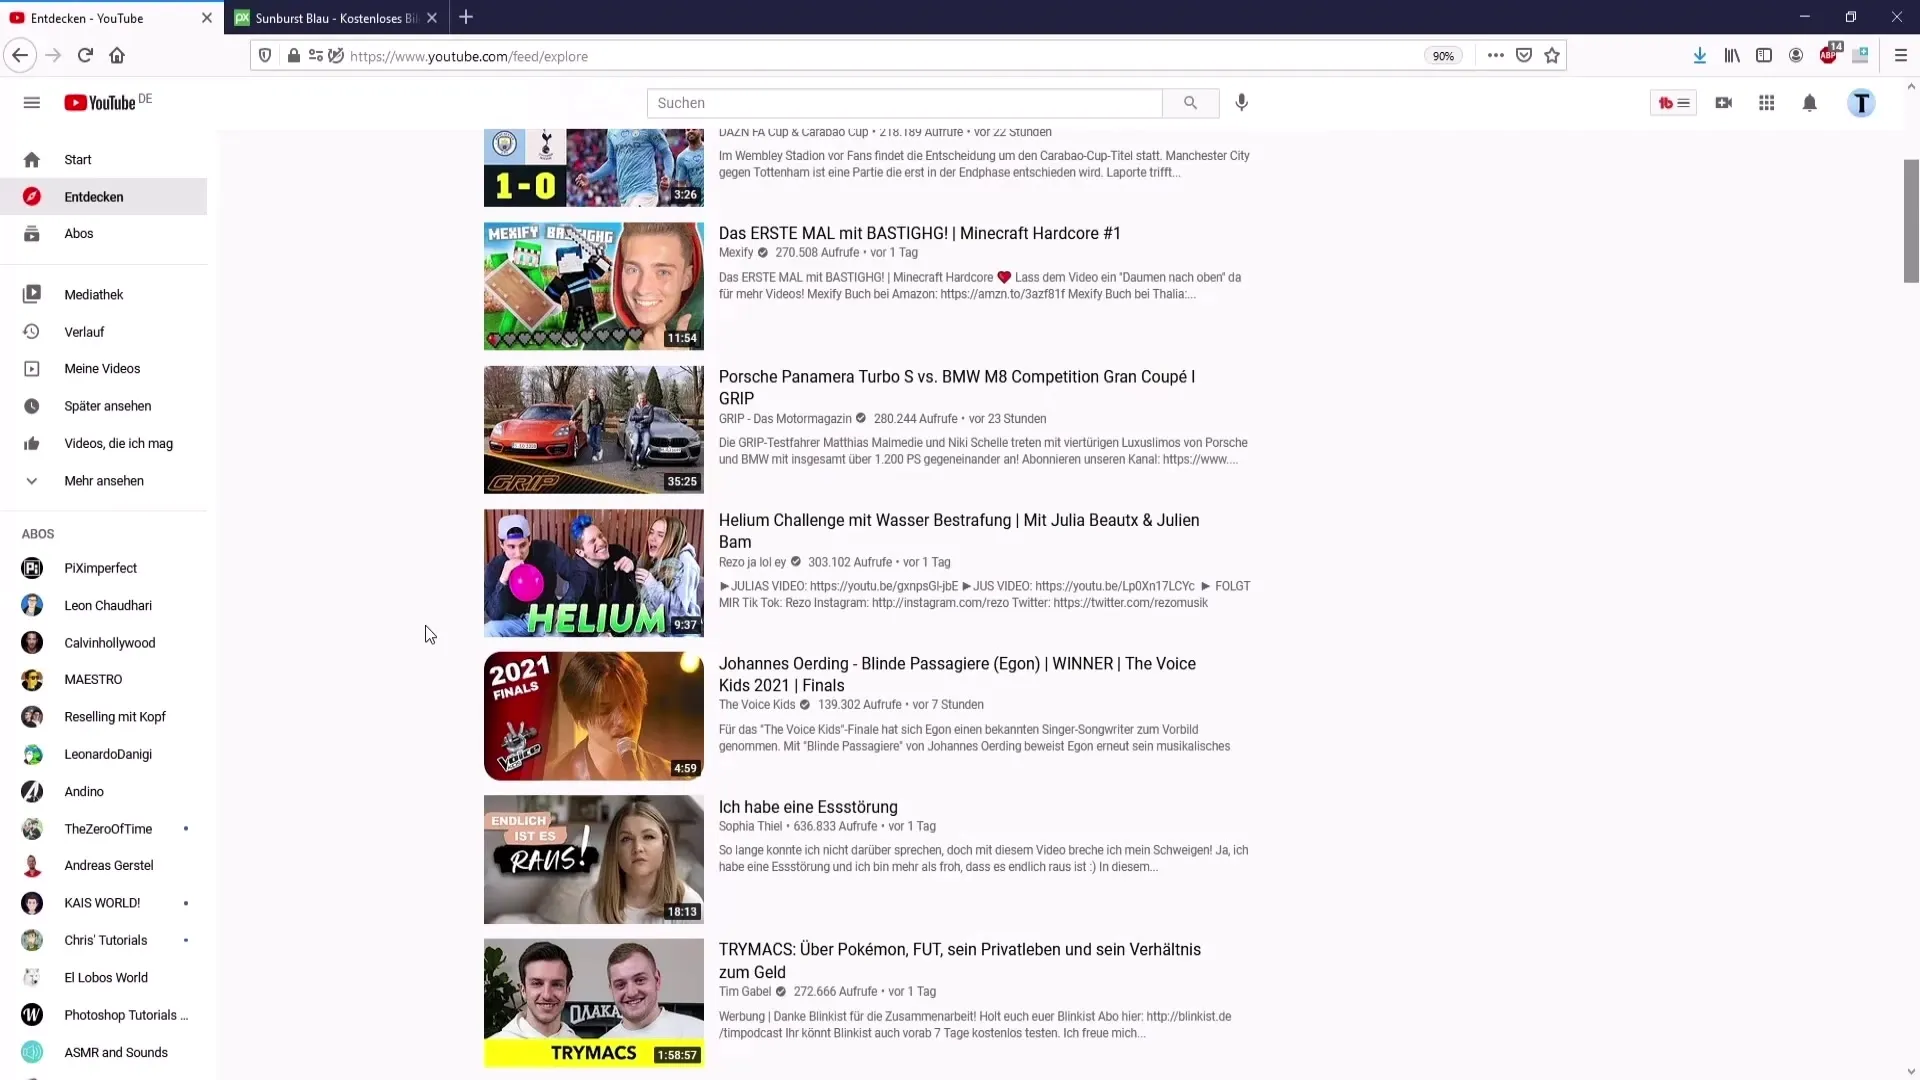Start voice search with the microphone icon
Viewport: 1920px width, 1080px height.
[1241, 103]
